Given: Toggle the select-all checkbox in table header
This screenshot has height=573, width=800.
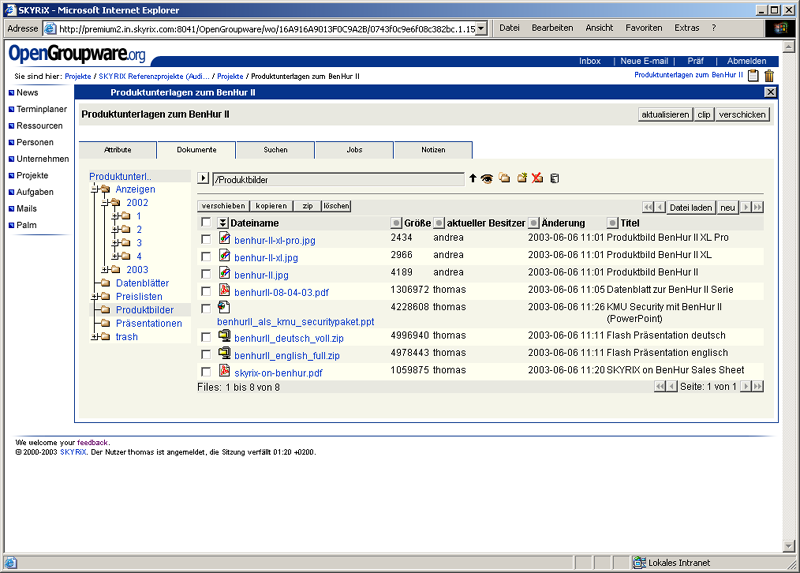Looking at the screenshot, I should (x=206, y=222).
